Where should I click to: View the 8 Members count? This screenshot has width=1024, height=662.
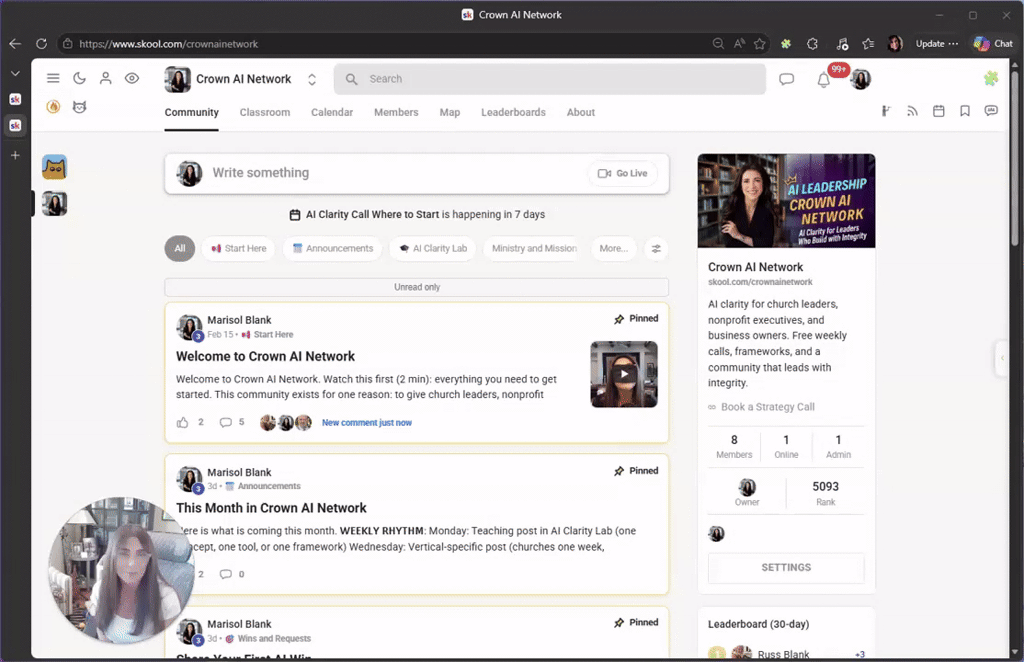pos(734,446)
